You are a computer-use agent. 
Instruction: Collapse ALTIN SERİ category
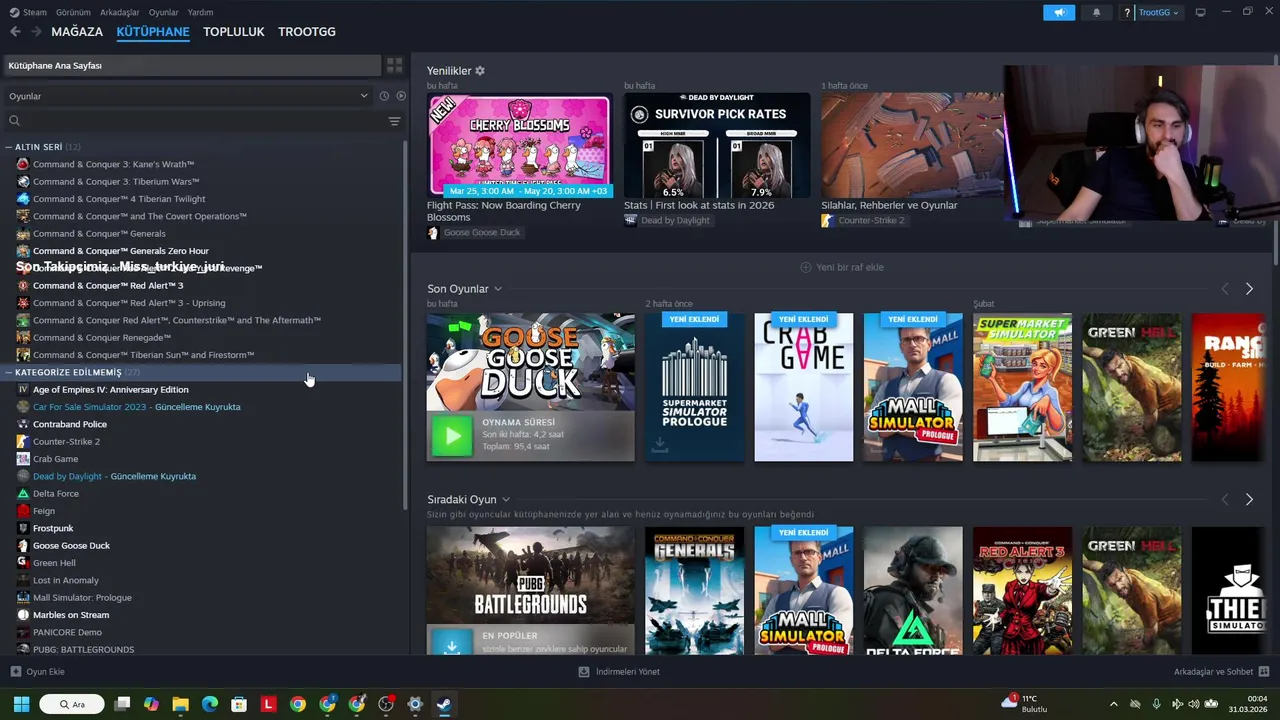[x=9, y=147]
